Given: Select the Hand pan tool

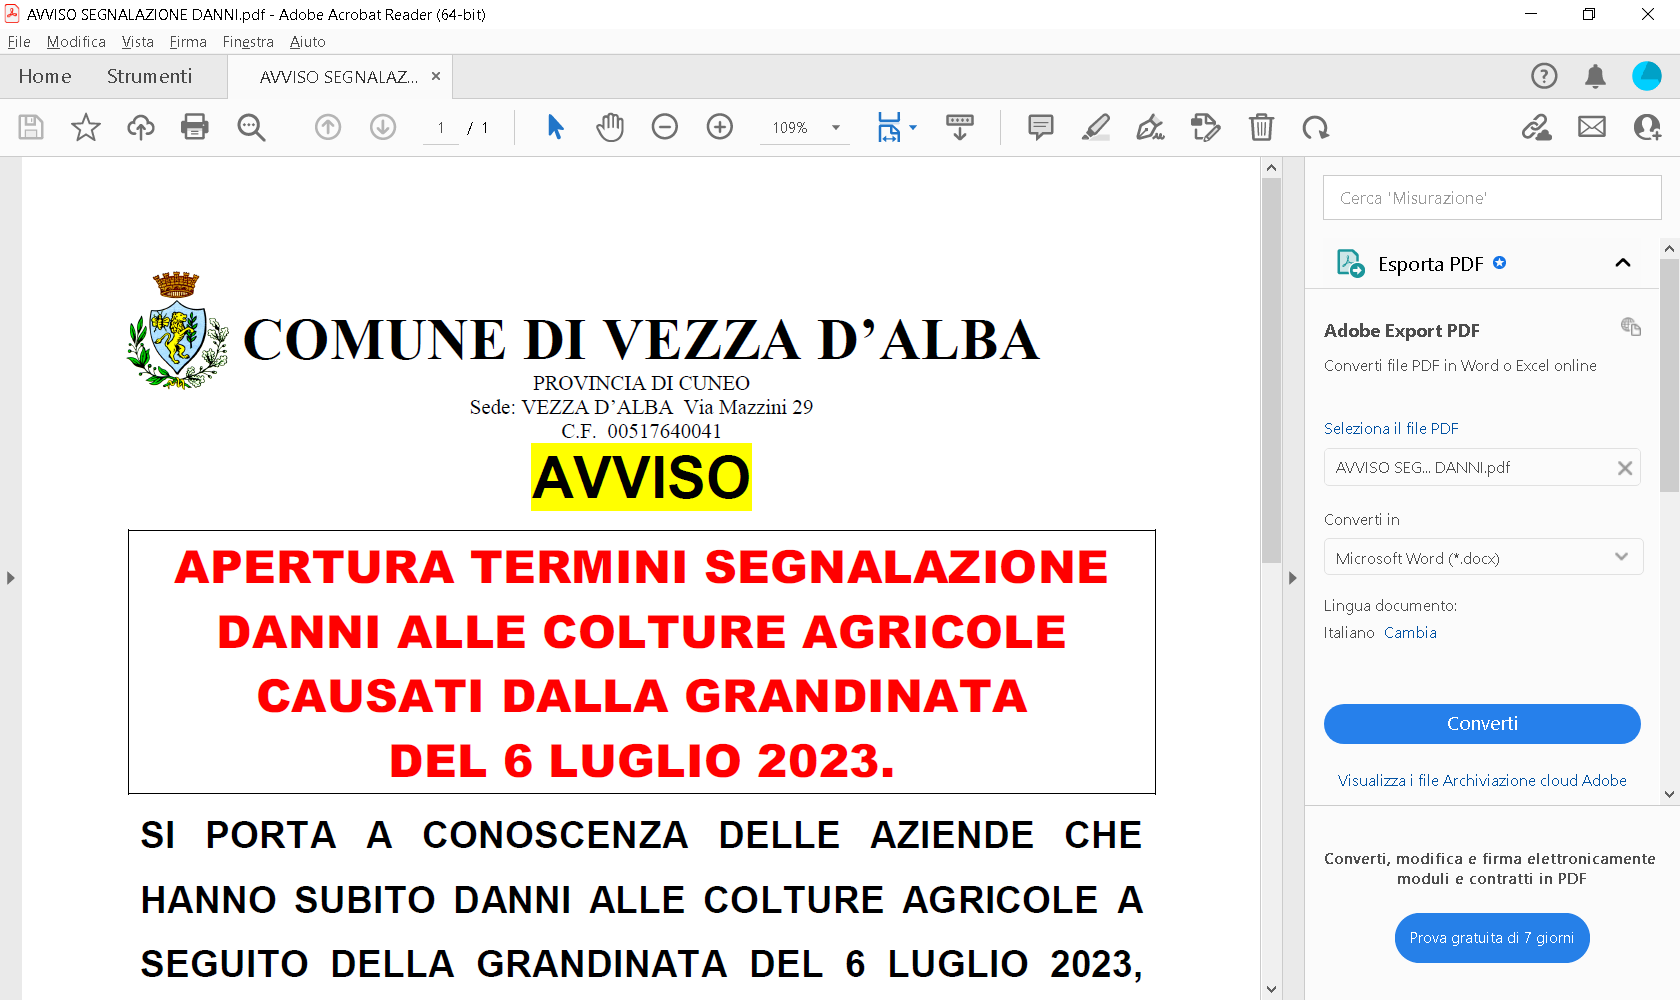Looking at the screenshot, I should (610, 127).
